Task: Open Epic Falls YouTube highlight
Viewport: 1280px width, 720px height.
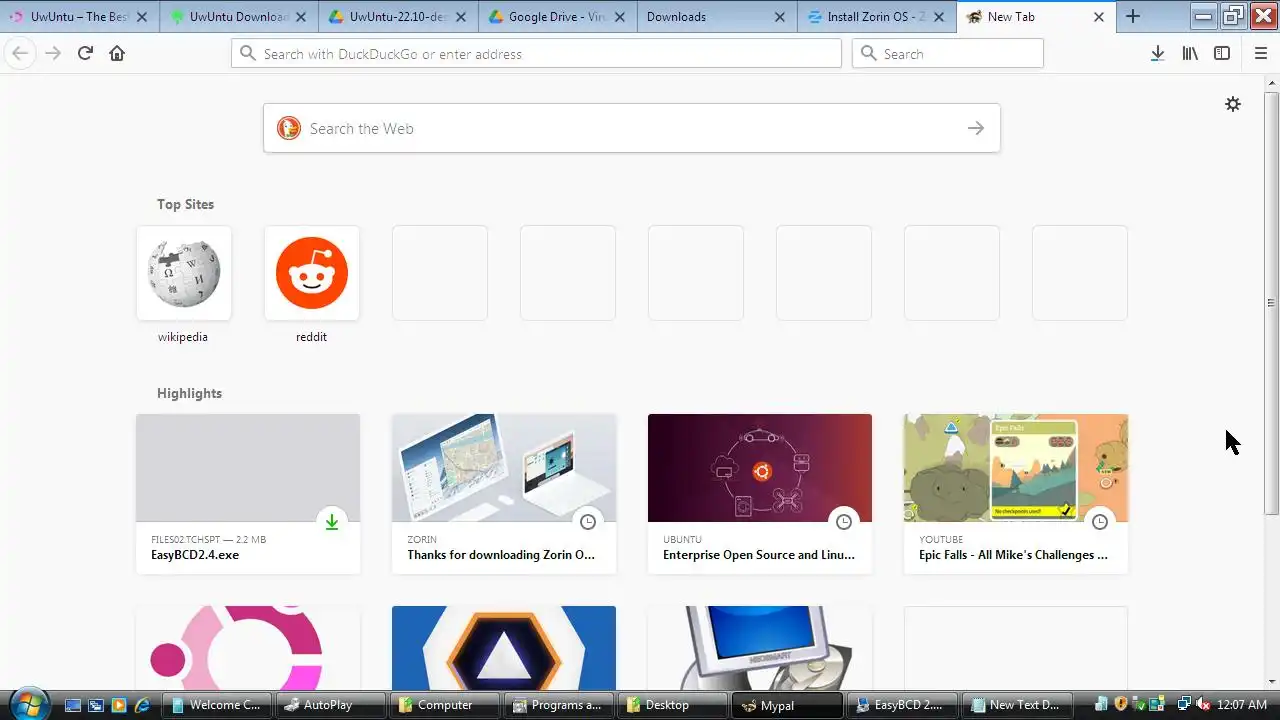Action: pos(1016,494)
